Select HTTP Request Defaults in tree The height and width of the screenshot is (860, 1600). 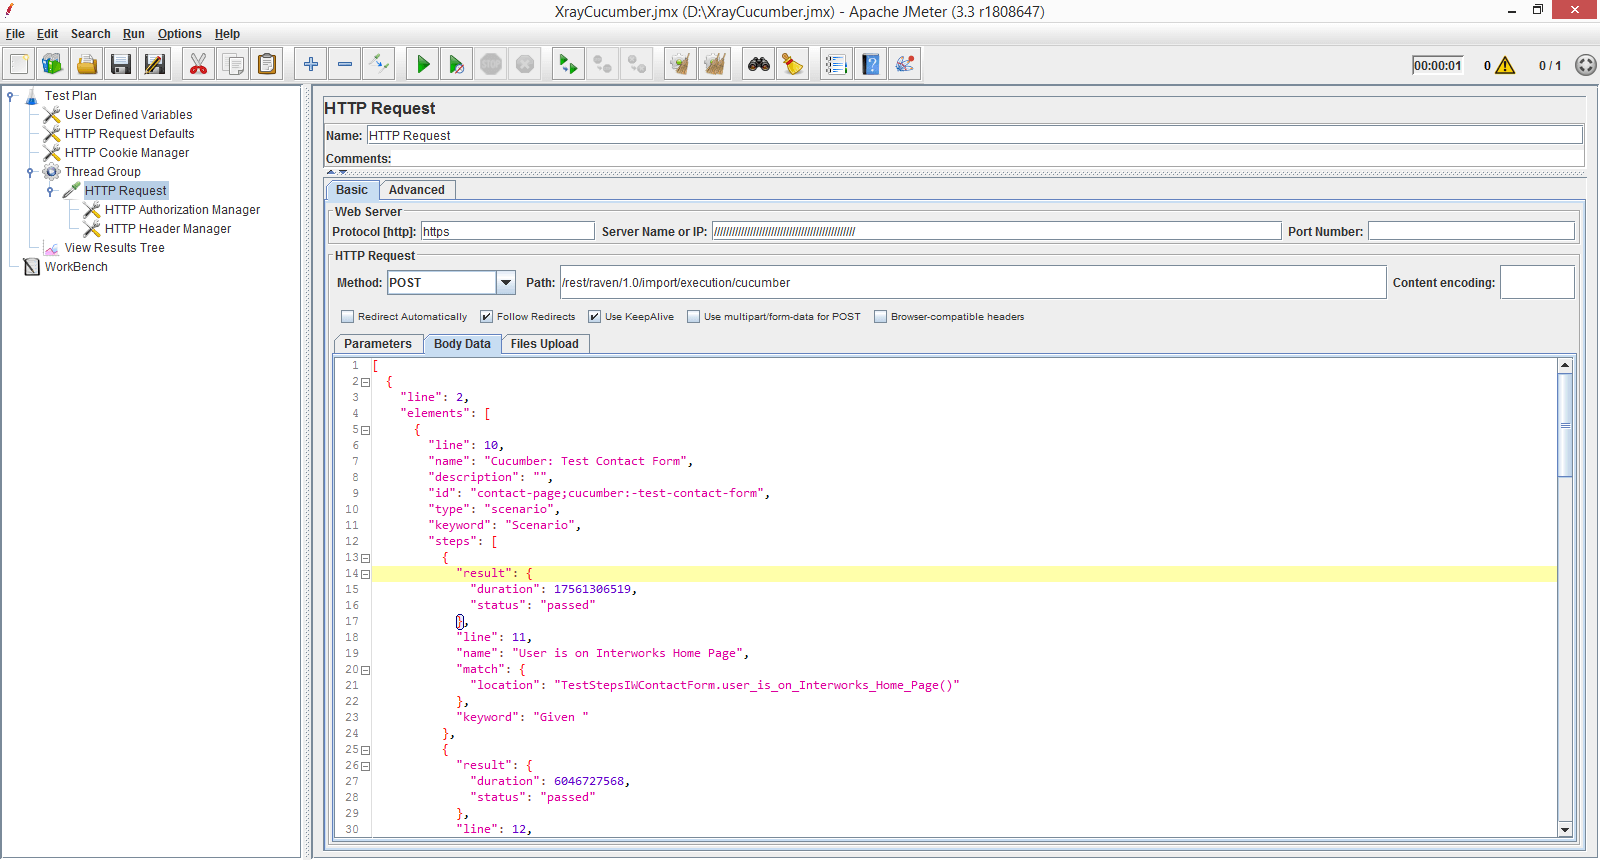pos(129,134)
